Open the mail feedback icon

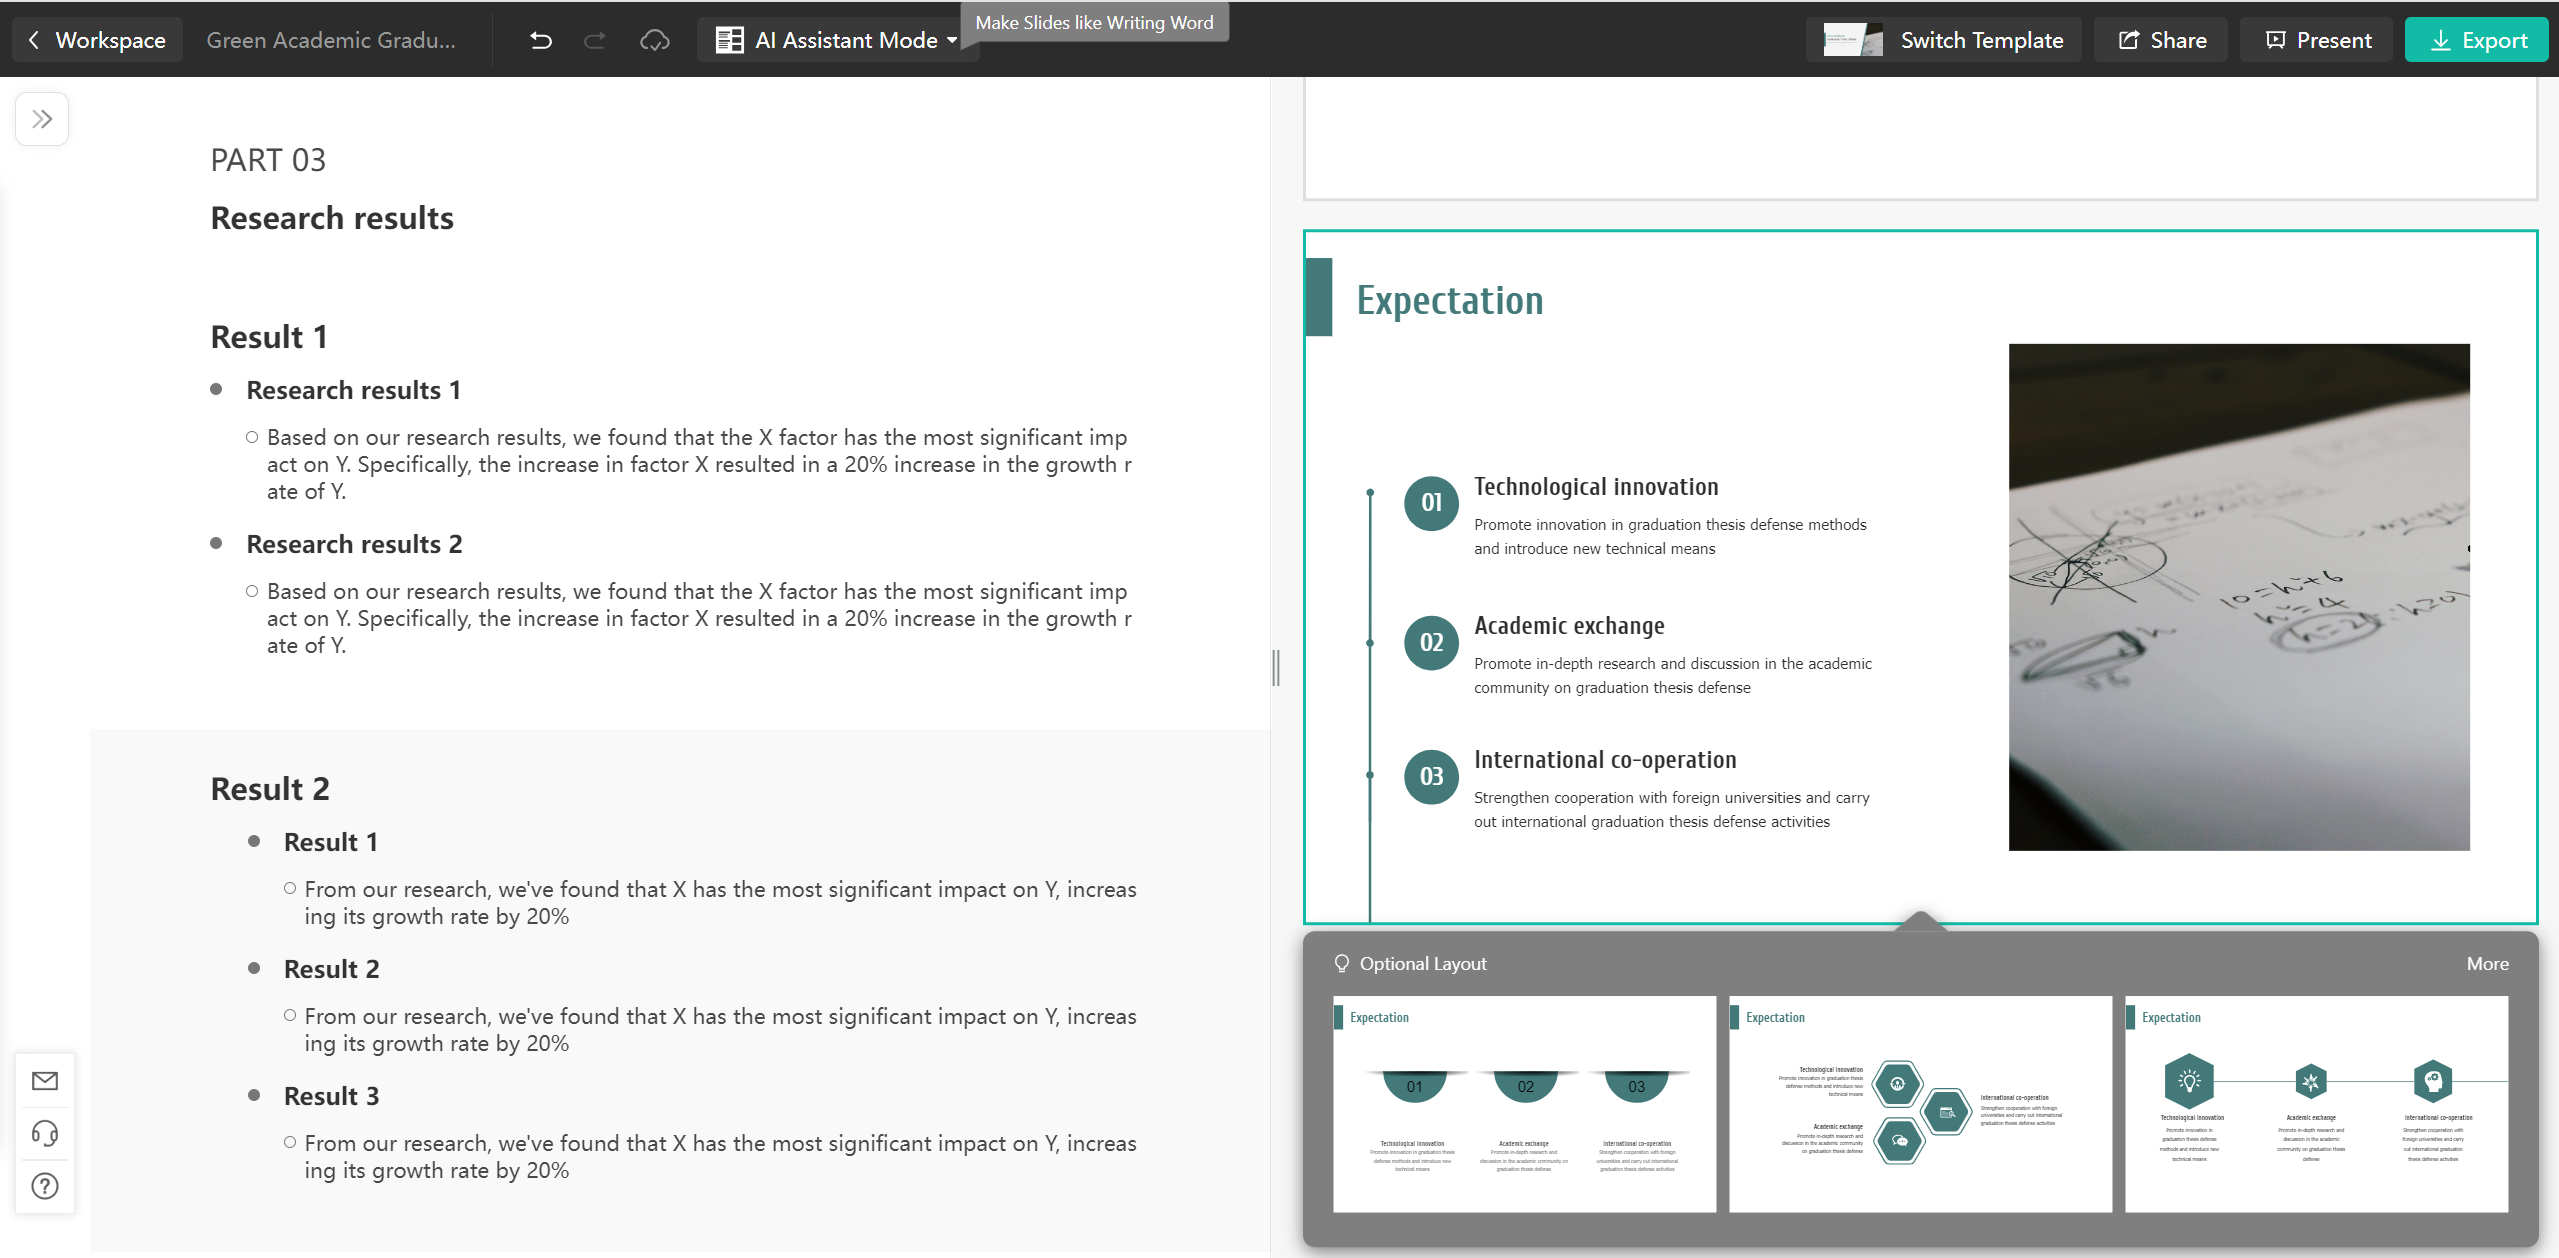[45, 1081]
